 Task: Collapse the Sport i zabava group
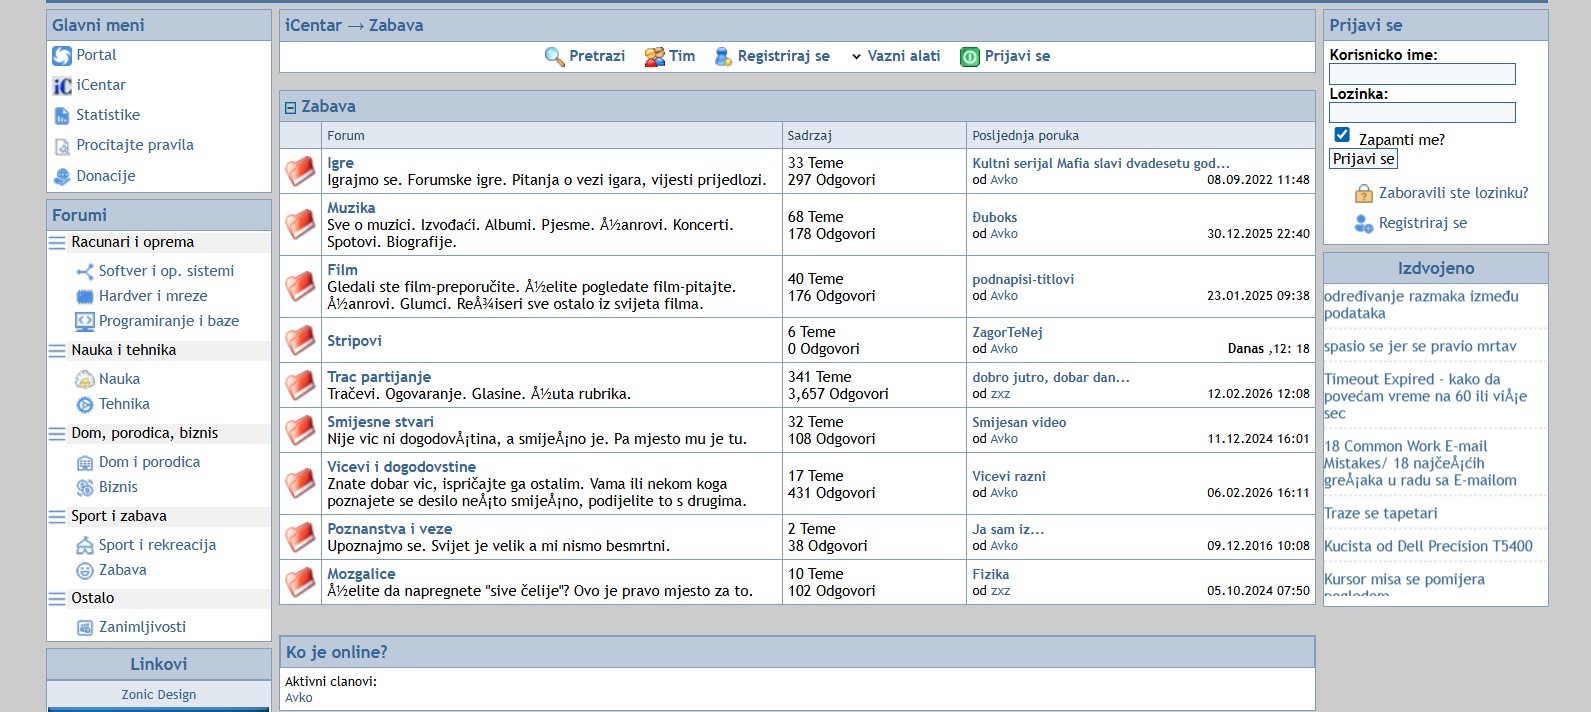pos(57,516)
